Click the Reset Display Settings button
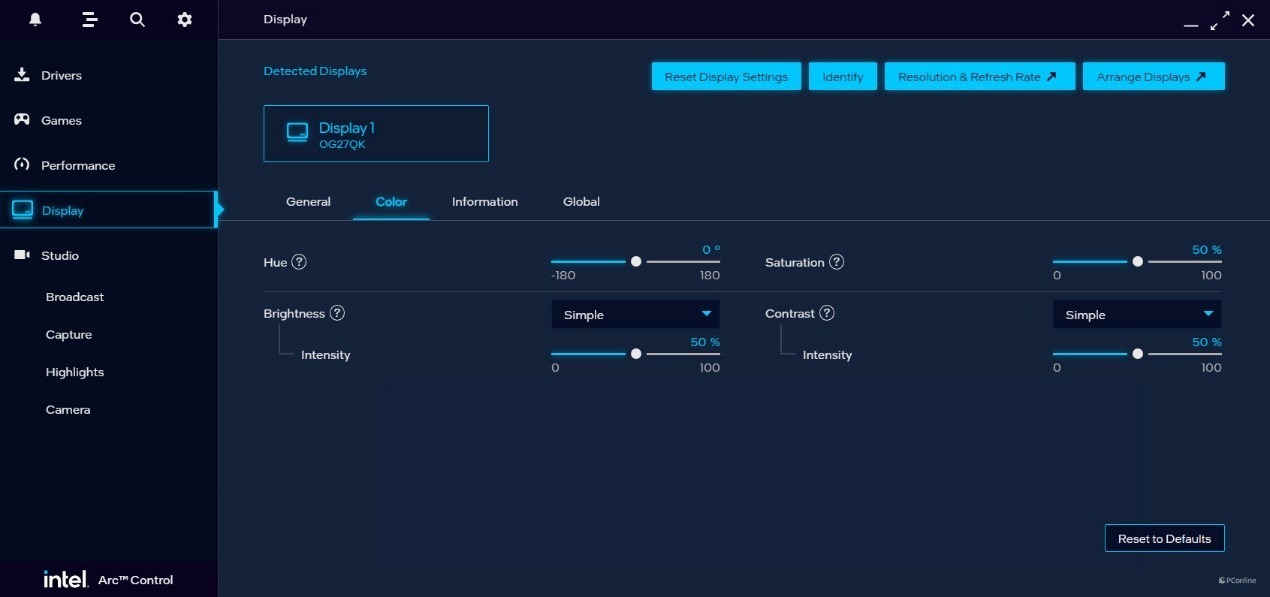1270x597 pixels. (x=726, y=77)
